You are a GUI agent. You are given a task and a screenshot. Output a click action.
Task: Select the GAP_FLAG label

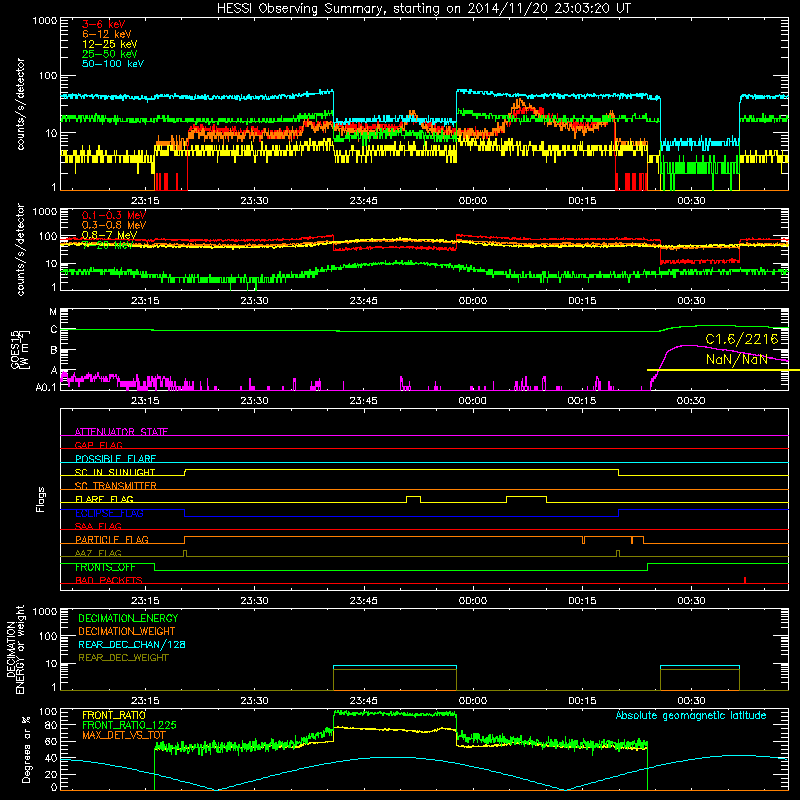point(98,445)
